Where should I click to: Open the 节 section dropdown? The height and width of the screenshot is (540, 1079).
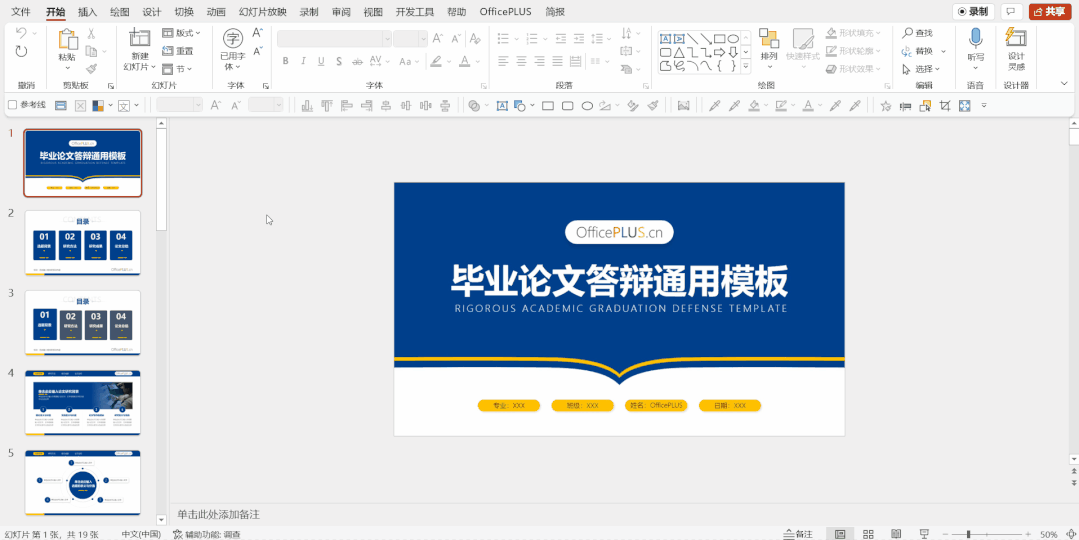tap(177, 69)
